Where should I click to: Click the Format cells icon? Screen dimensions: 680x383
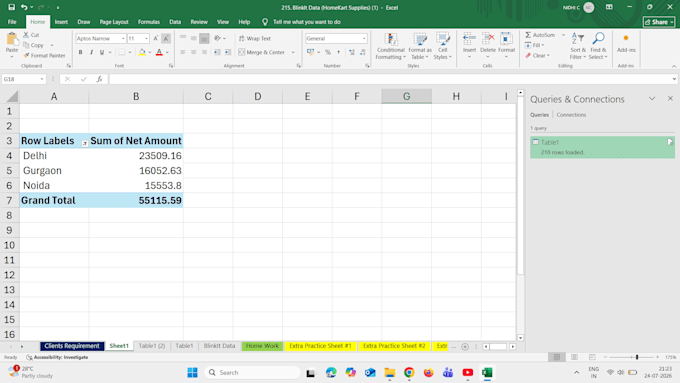pos(506,39)
